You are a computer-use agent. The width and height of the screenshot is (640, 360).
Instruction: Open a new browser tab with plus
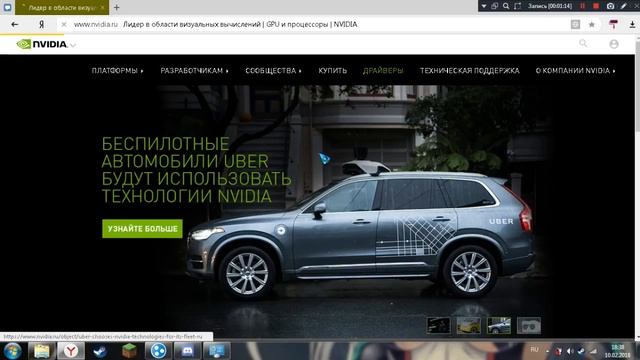117,7
